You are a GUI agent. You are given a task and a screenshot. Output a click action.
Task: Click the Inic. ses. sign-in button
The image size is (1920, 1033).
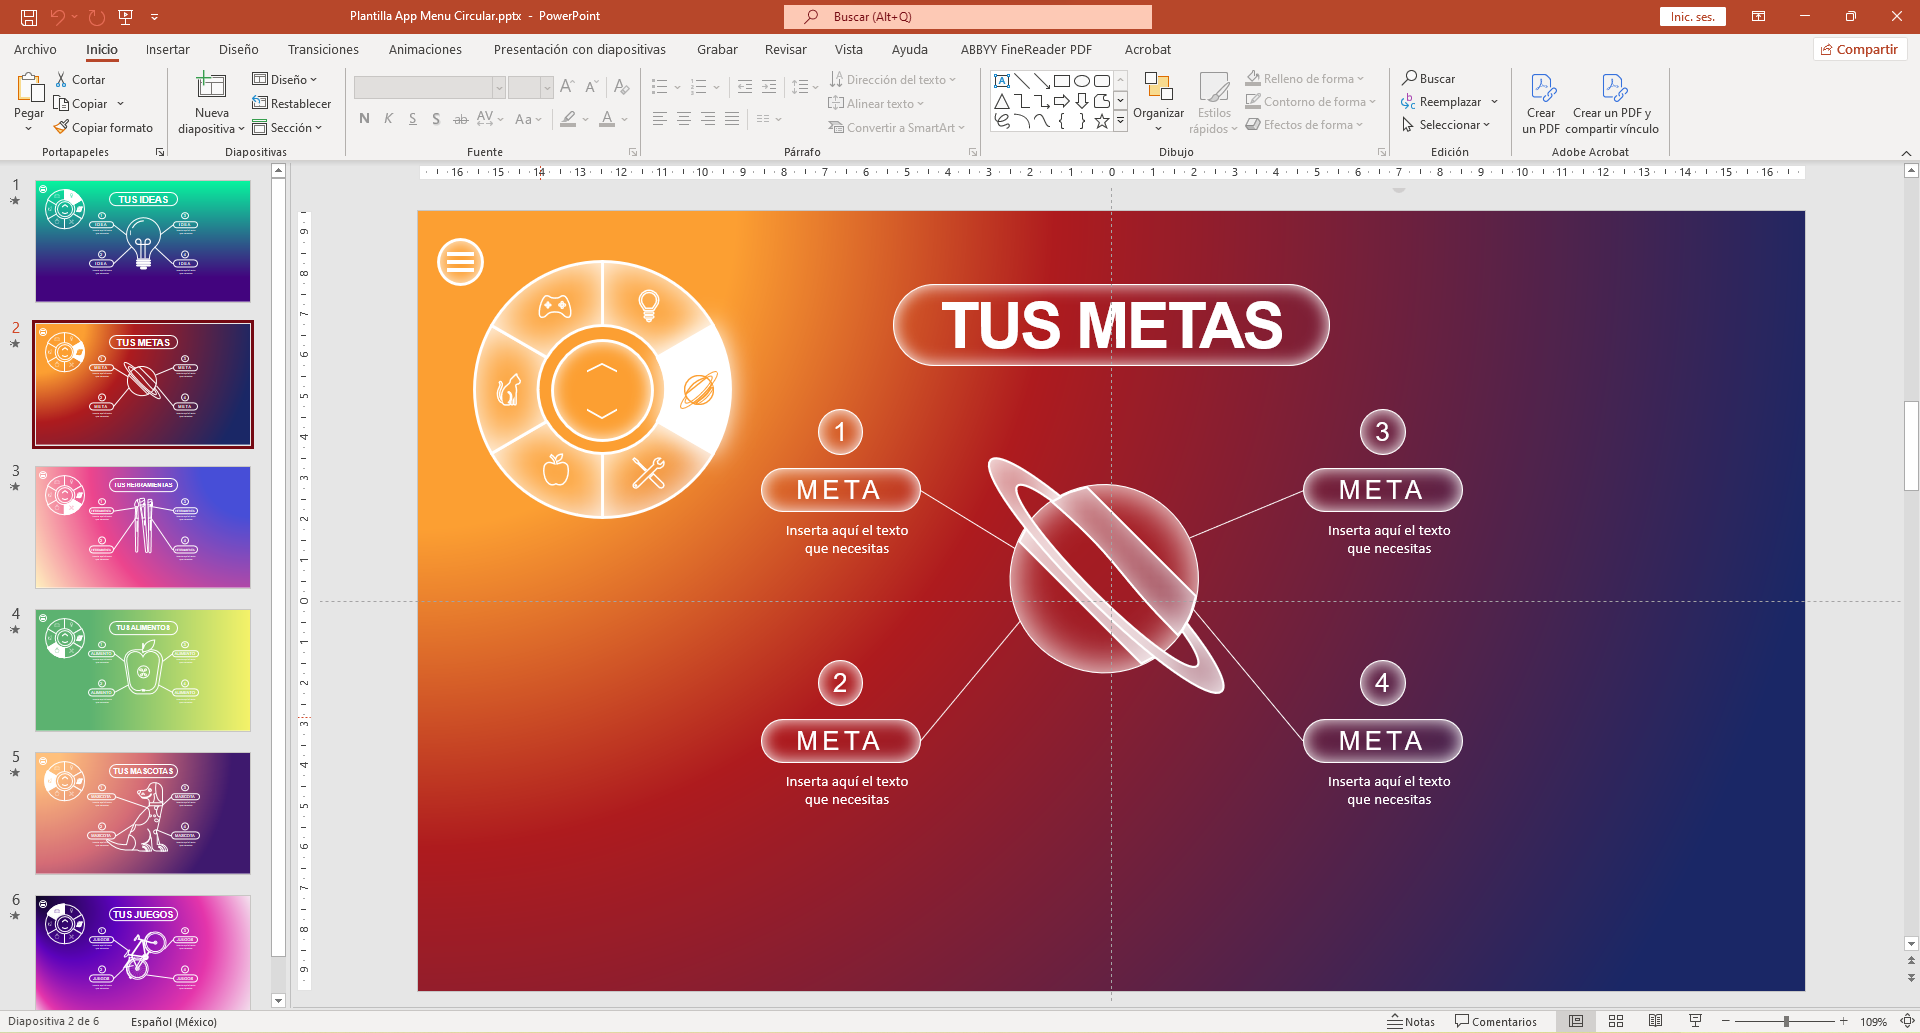coord(1692,17)
